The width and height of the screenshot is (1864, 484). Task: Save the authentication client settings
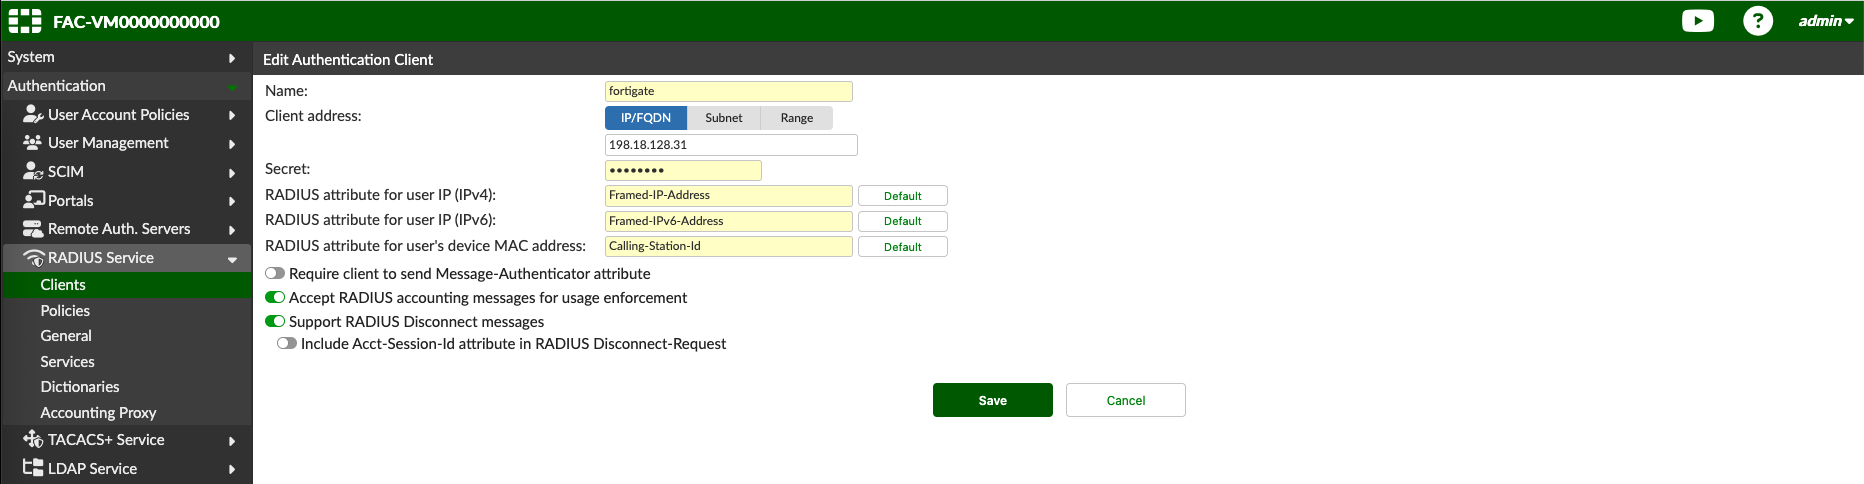[992, 400]
